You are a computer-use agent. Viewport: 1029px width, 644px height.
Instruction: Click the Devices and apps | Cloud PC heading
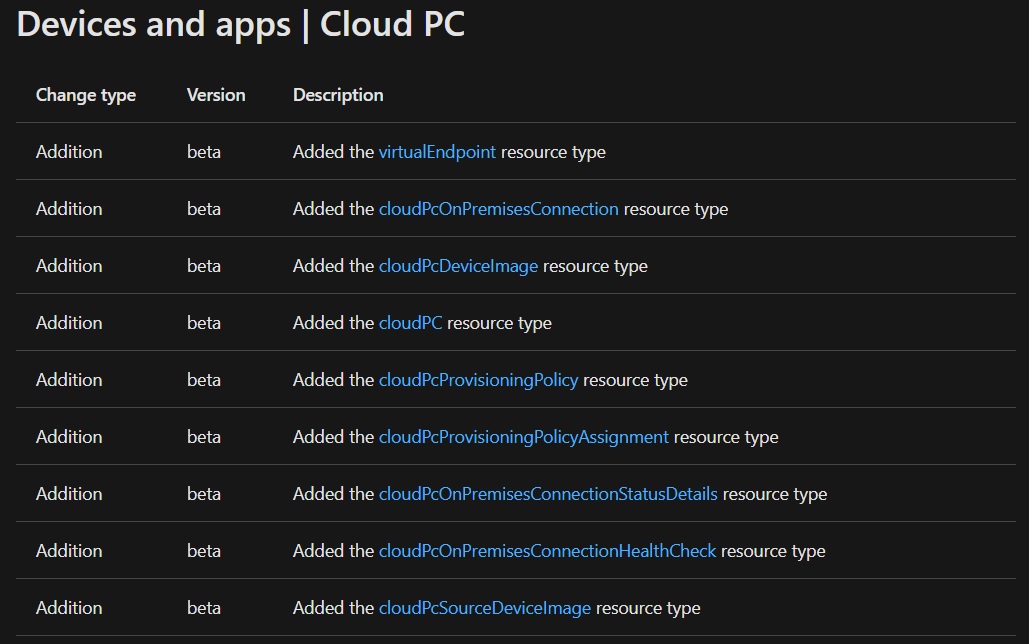pyautogui.click(x=240, y=24)
